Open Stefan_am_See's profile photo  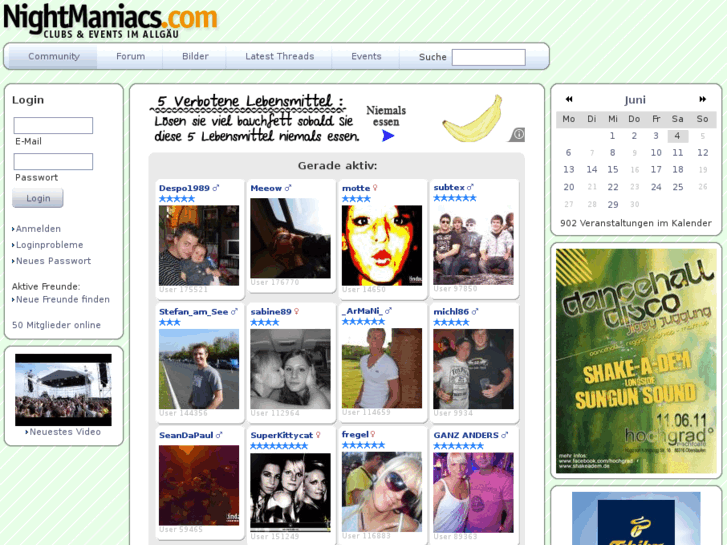coord(199,369)
